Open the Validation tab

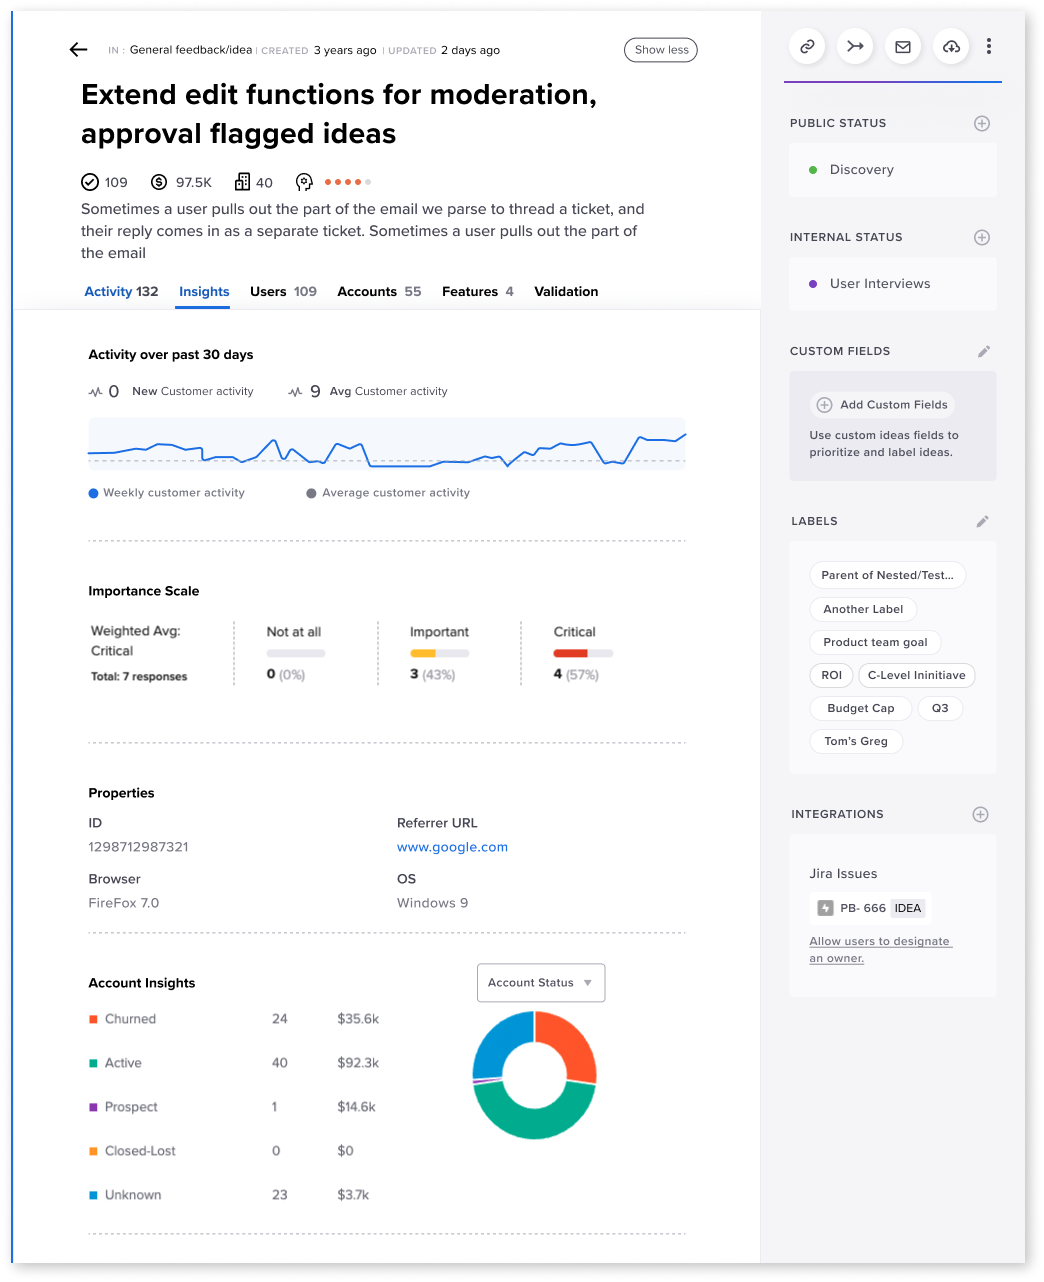(x=566, y=292)
